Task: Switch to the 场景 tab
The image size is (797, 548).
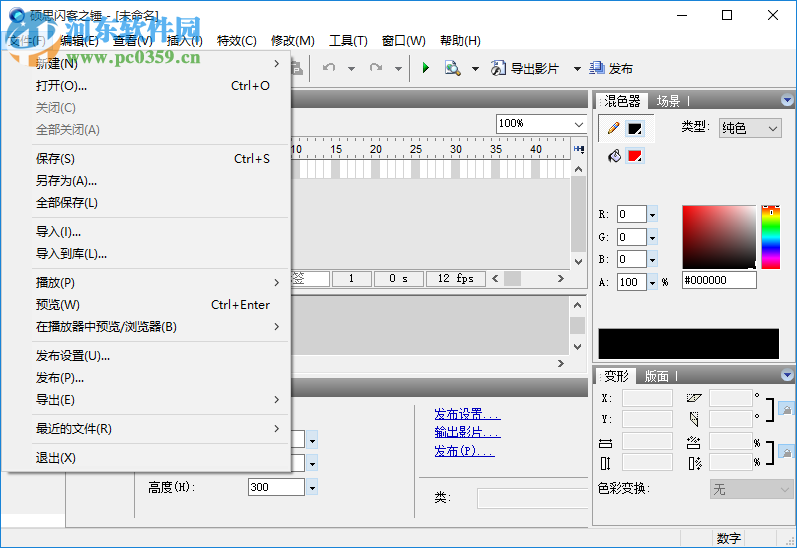Action: tap(668, 101)
